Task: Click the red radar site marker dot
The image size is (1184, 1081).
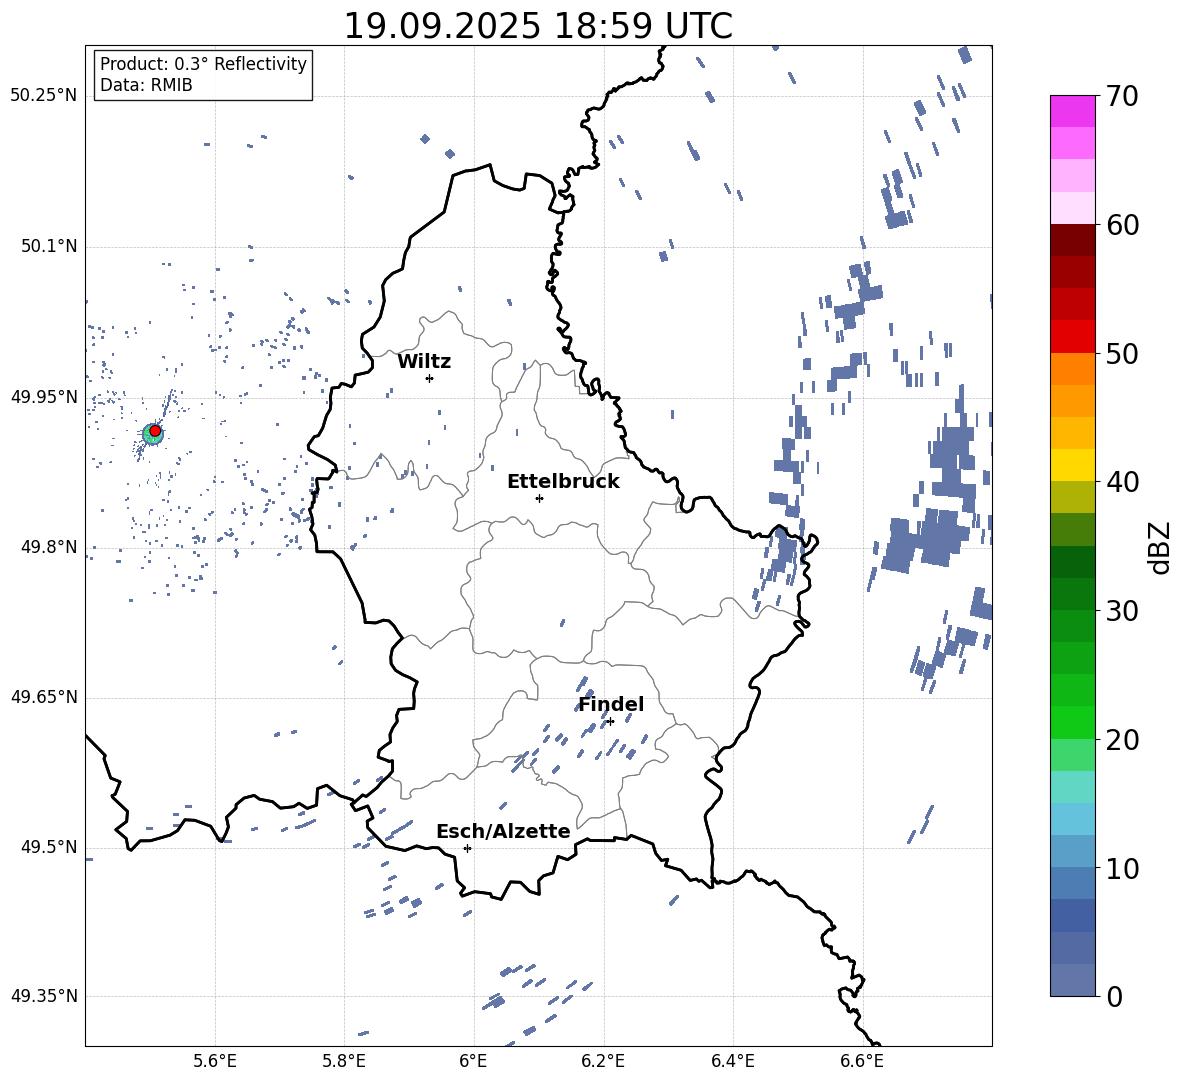Action: tap(155, 431)
